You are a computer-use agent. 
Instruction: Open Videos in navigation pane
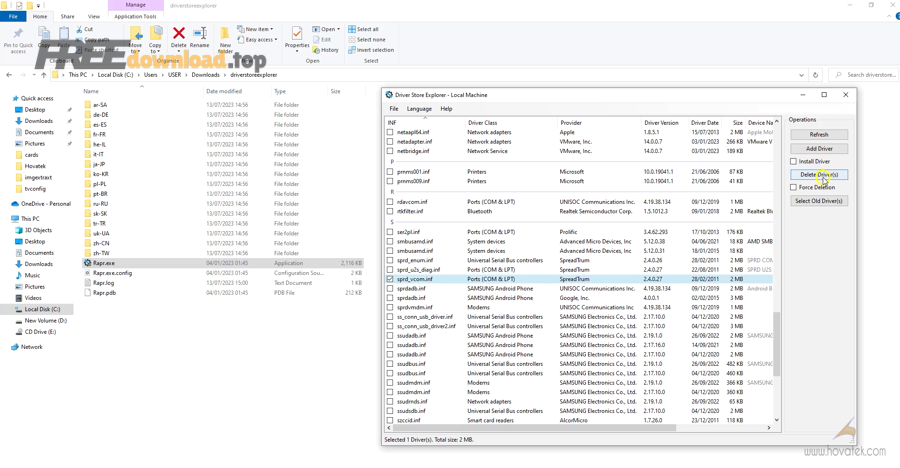pos(33,298)
